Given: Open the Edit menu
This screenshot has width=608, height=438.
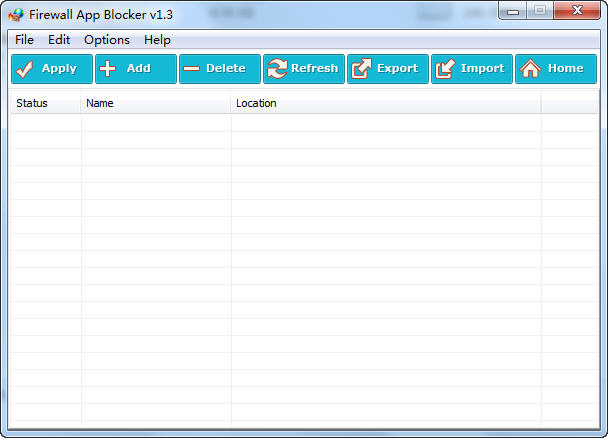Looking at the screenshot, I should 59,40.
